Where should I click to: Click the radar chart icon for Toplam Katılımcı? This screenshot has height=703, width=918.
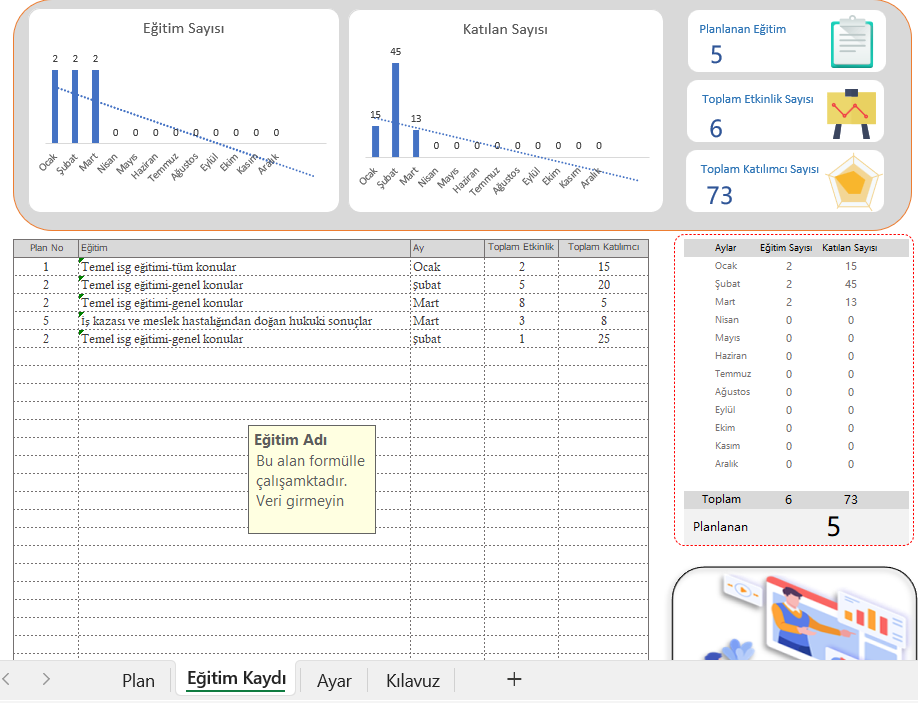click(853, 182)
